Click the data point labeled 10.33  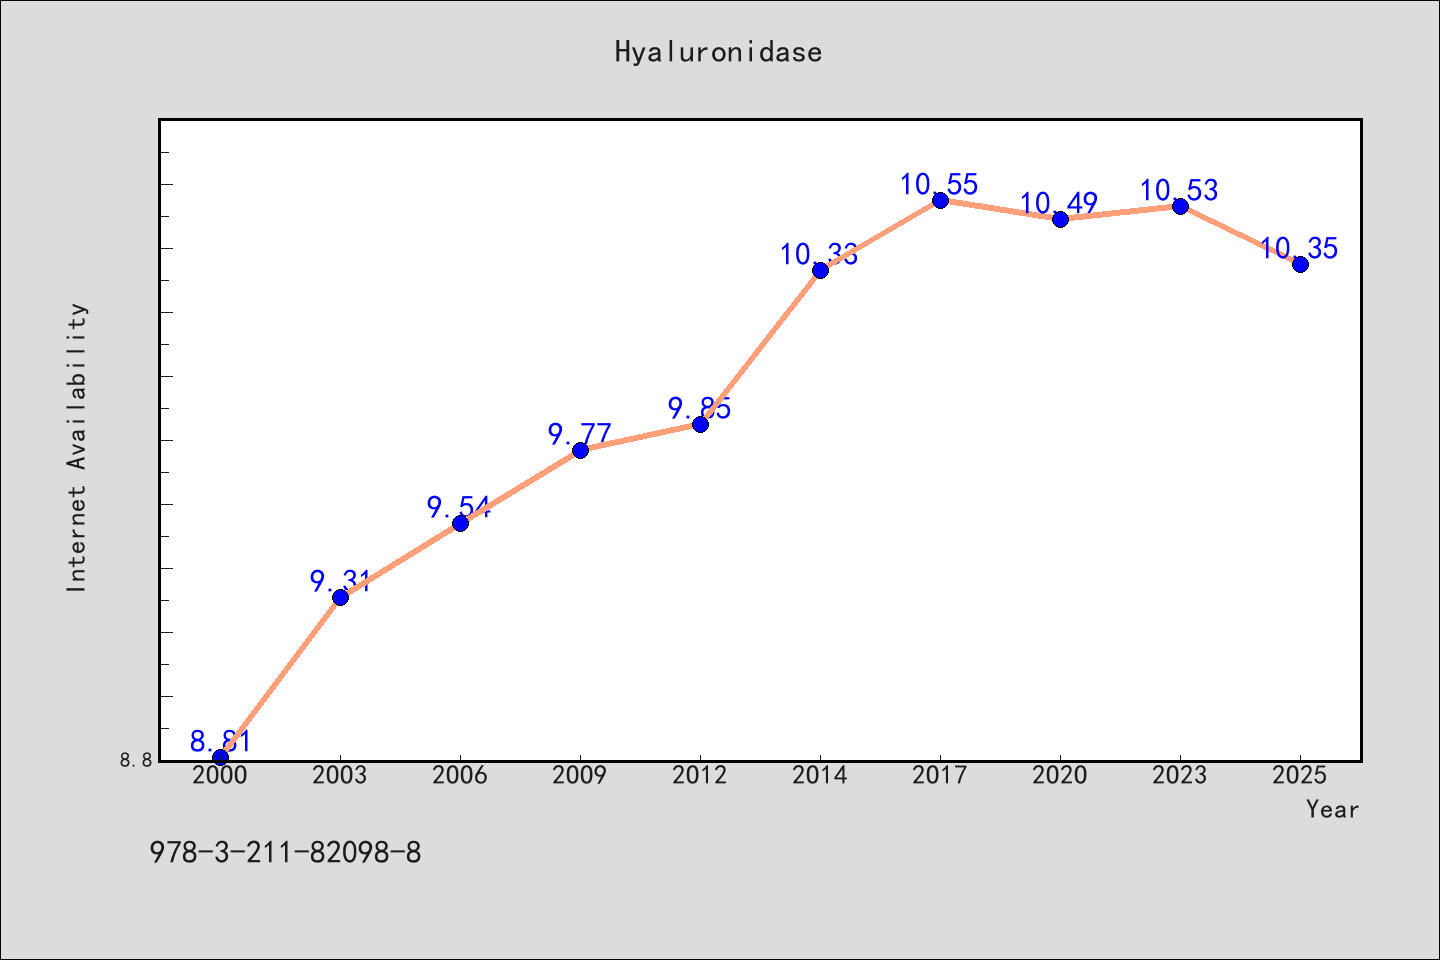[x=820, y=270]
